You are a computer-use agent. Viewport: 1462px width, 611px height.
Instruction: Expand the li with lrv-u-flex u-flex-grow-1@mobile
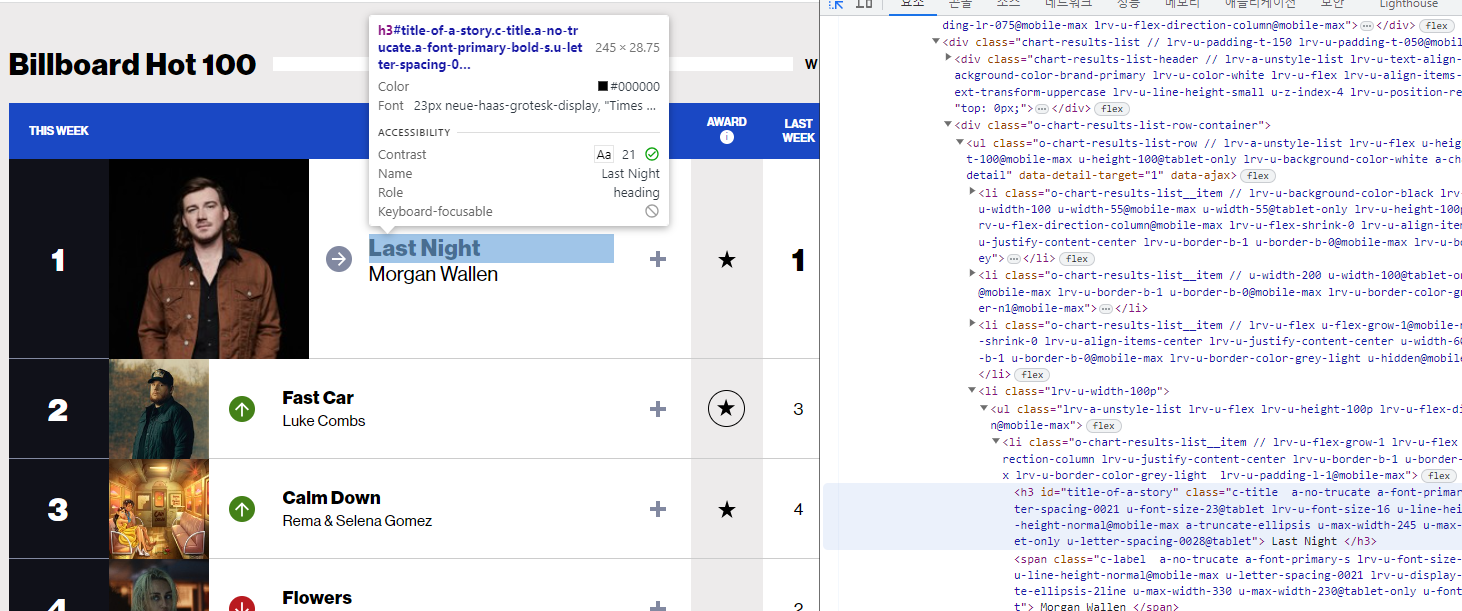pyautogui.click(x=972, y=325)
